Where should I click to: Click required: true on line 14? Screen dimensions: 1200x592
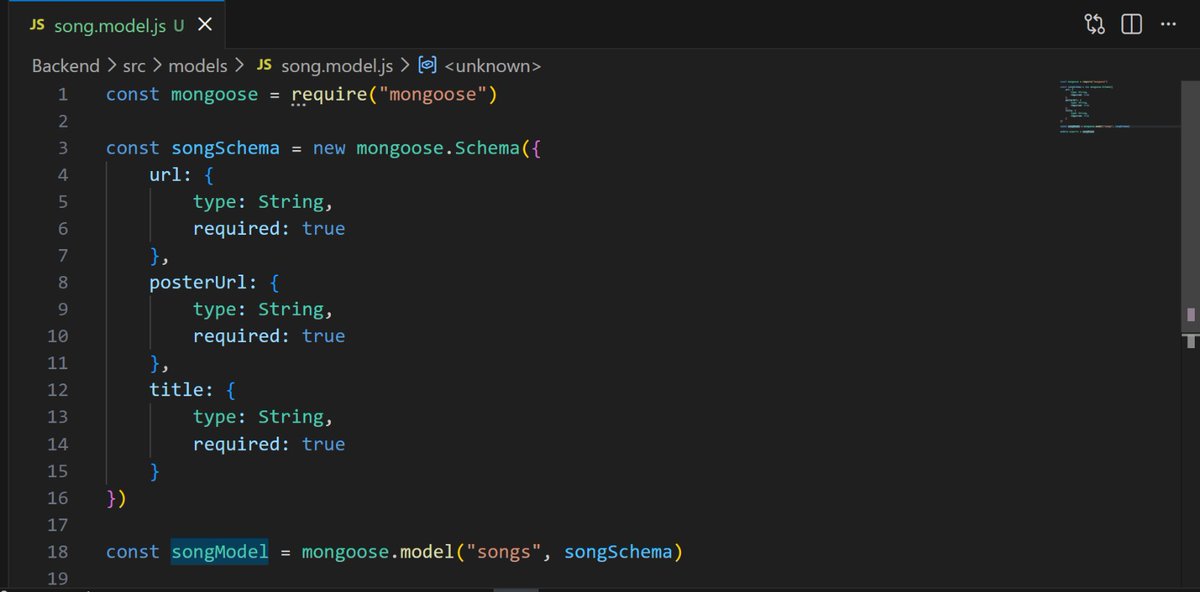point(269,444)
